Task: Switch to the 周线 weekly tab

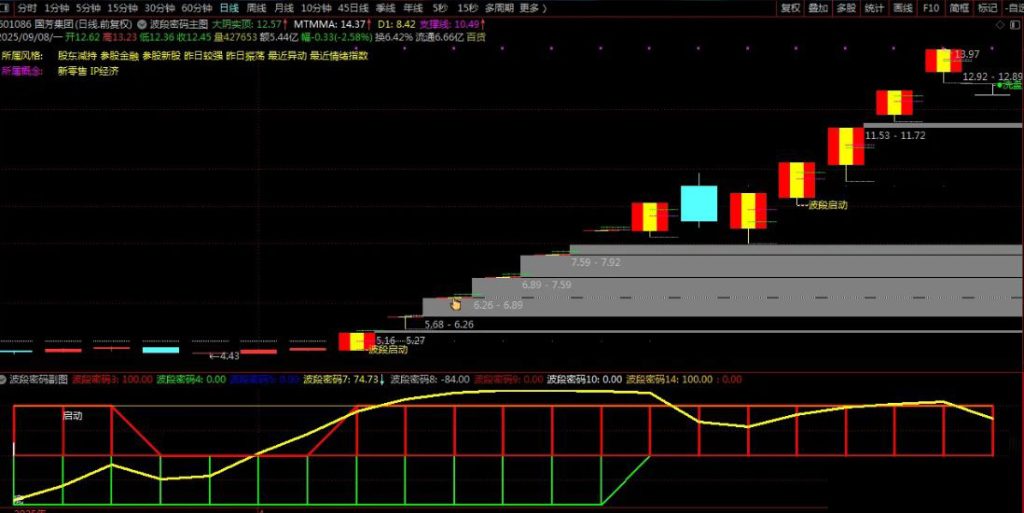Action: click(255, 8)
